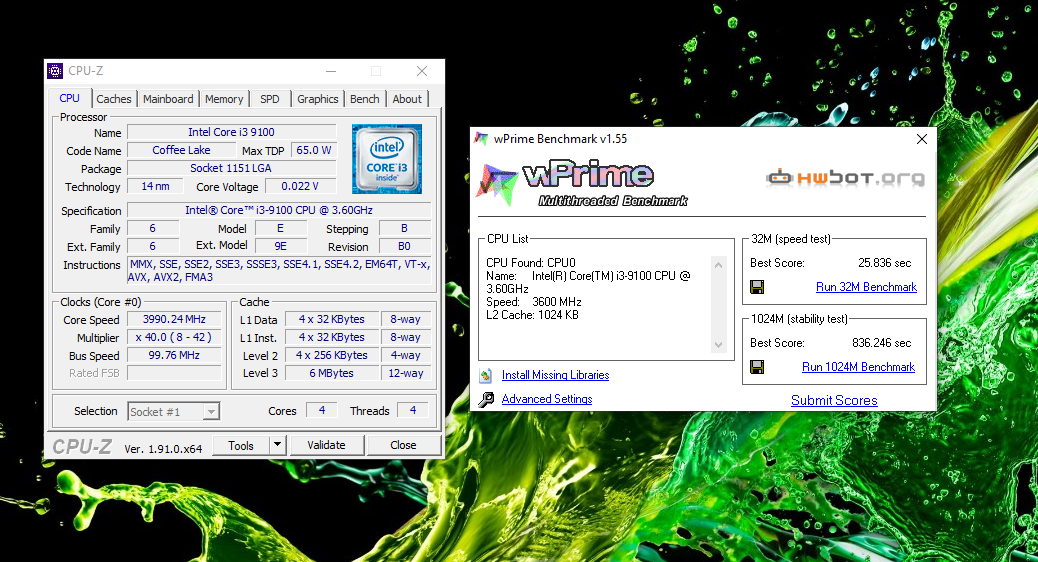This screenshot has width=1038, height=562.
Task: Select the CPU tab in CPU-Z
Action: tap(70, 98)
